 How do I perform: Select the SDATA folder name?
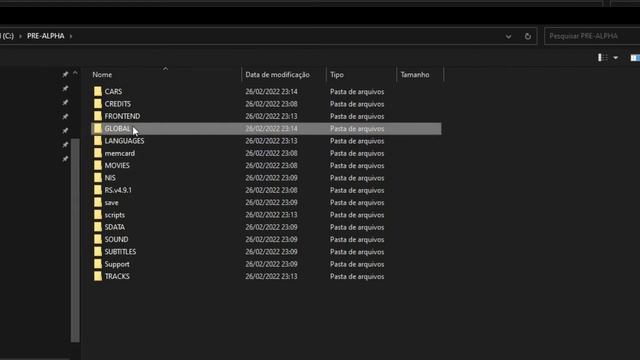tap(115, 227)
